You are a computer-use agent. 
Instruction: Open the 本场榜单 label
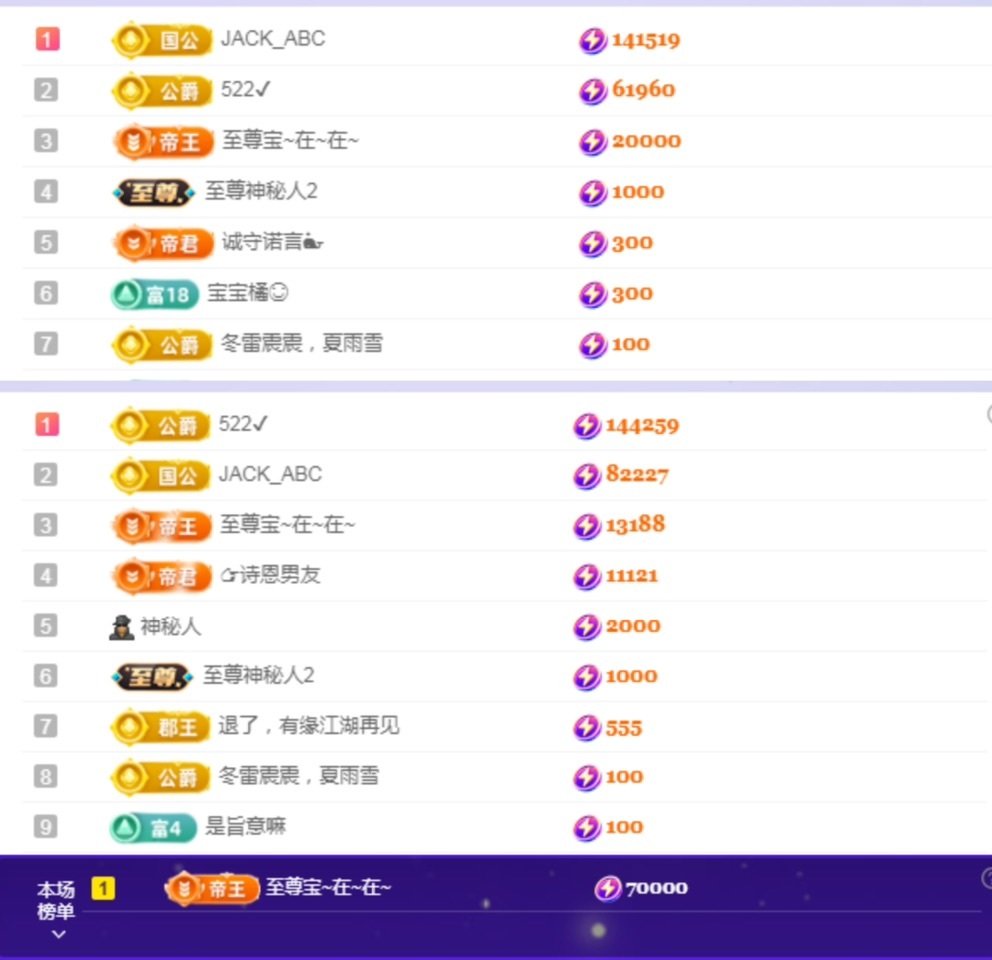pos(56,901)
